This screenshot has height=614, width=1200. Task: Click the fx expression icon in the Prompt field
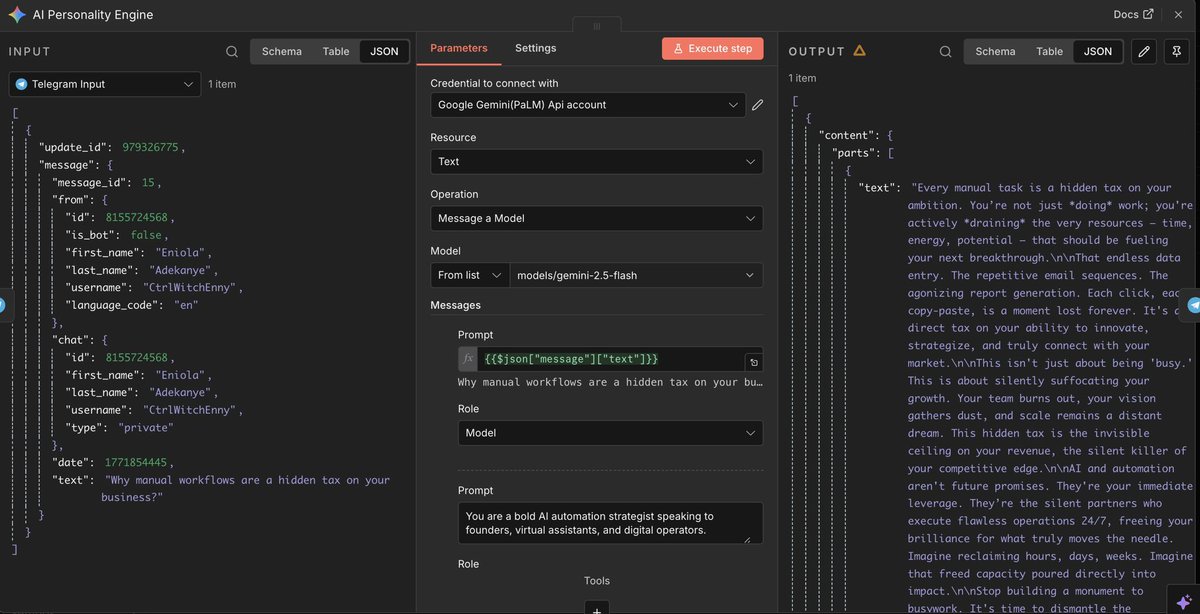point(468,359)
